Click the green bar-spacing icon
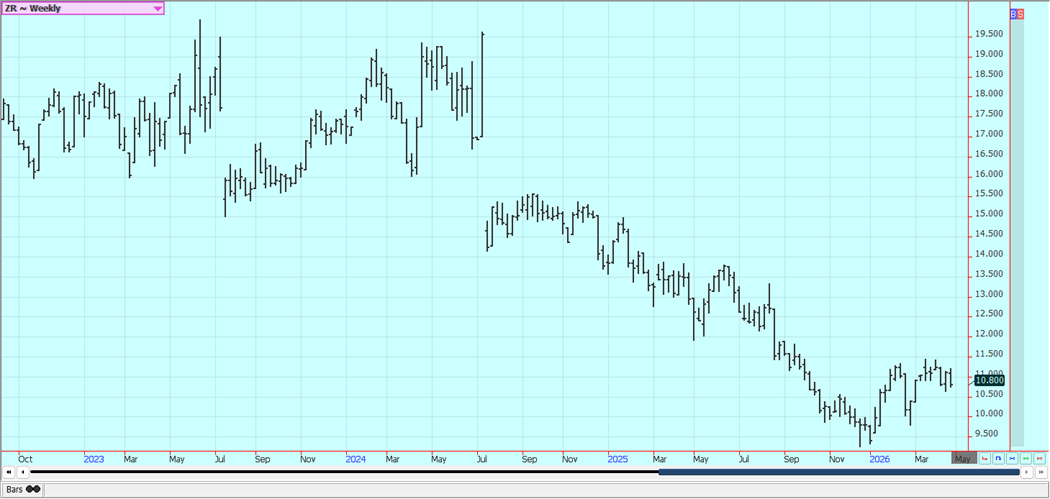Image resolution: width=1050 pixels, height=499 pixels. pos(1027,459)
